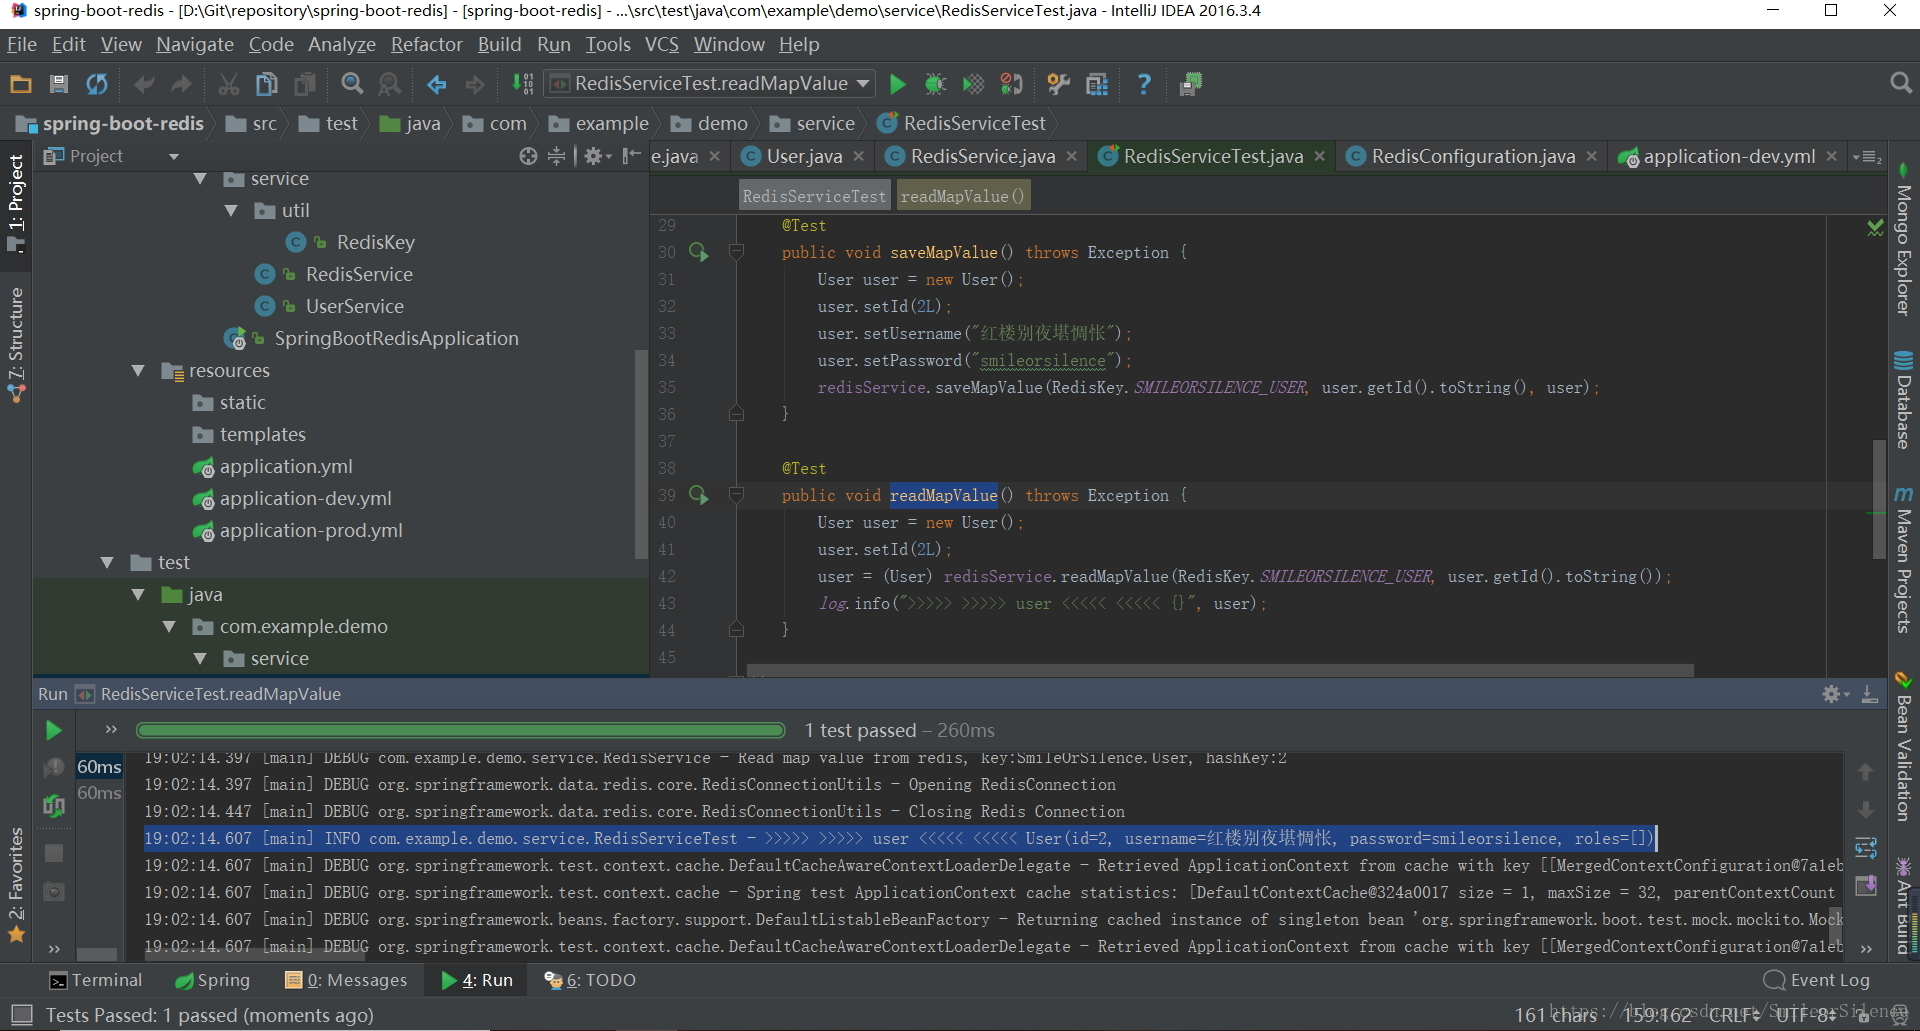Open the Project Structure toolbar icon
1920x1031 pixels.
click(1097, 84)
